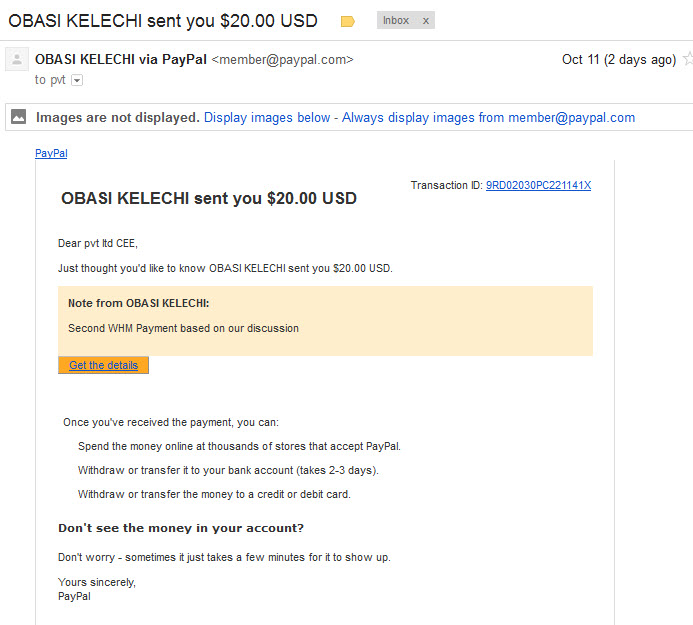This screenshot has width=693, height=625.
Task: Star this PayPal email
Action: pyautogui.click(x=688, y=58)
